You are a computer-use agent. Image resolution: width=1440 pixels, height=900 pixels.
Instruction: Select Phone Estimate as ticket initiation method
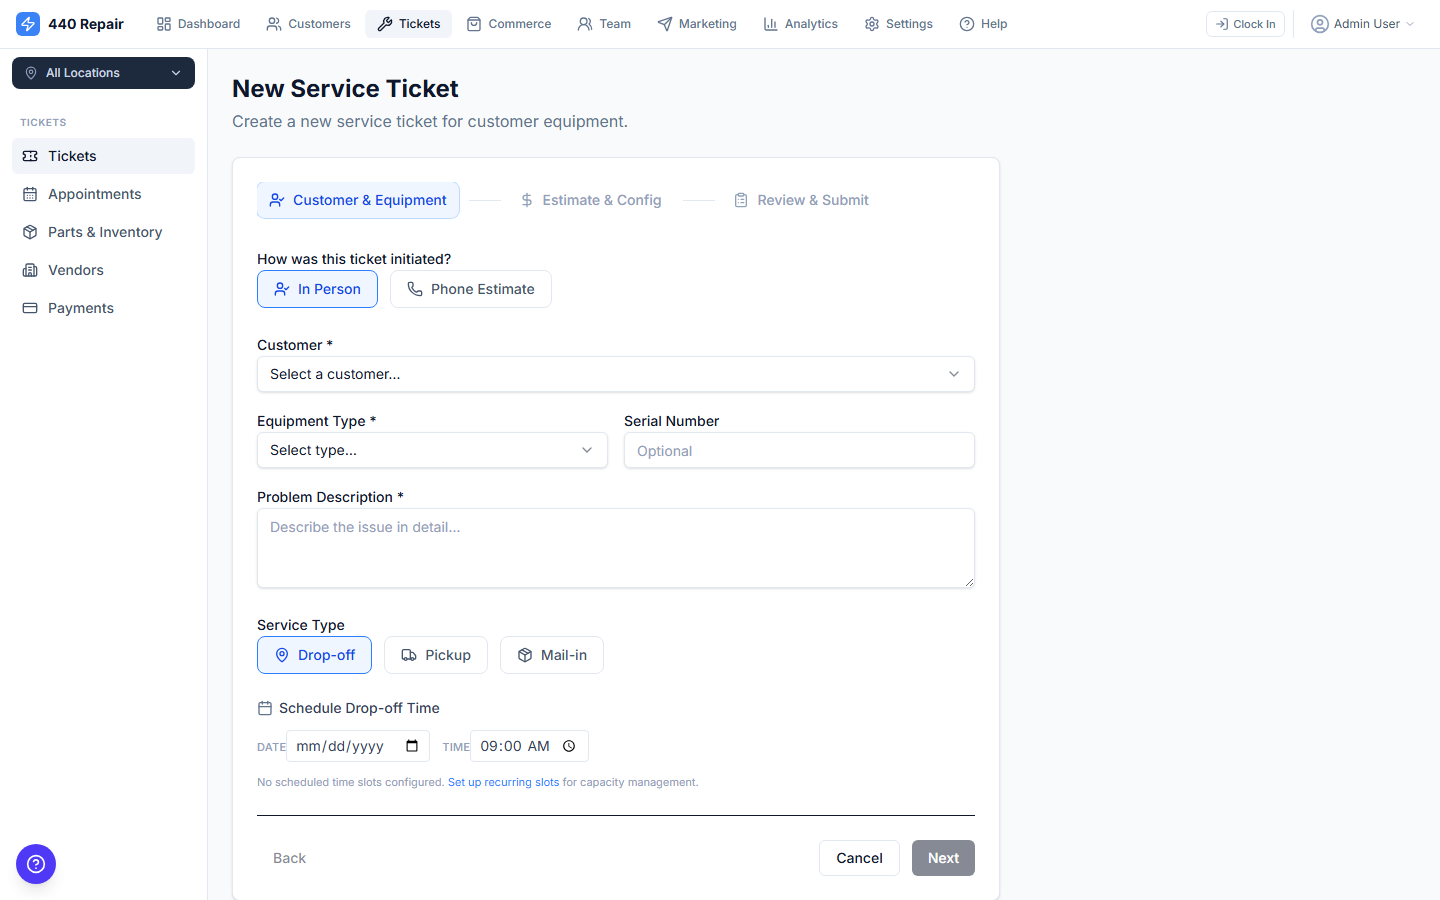[x=470, y=289]
